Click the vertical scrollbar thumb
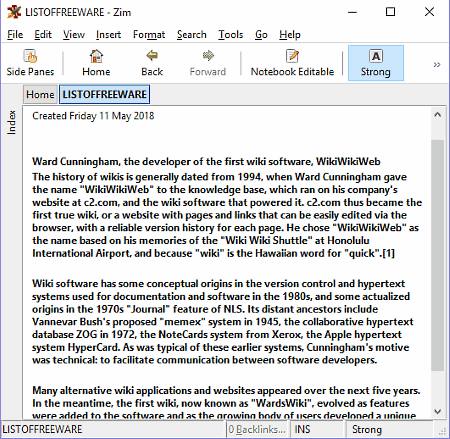This screenshot has height=439, width=450. click(x=438, y=255)
